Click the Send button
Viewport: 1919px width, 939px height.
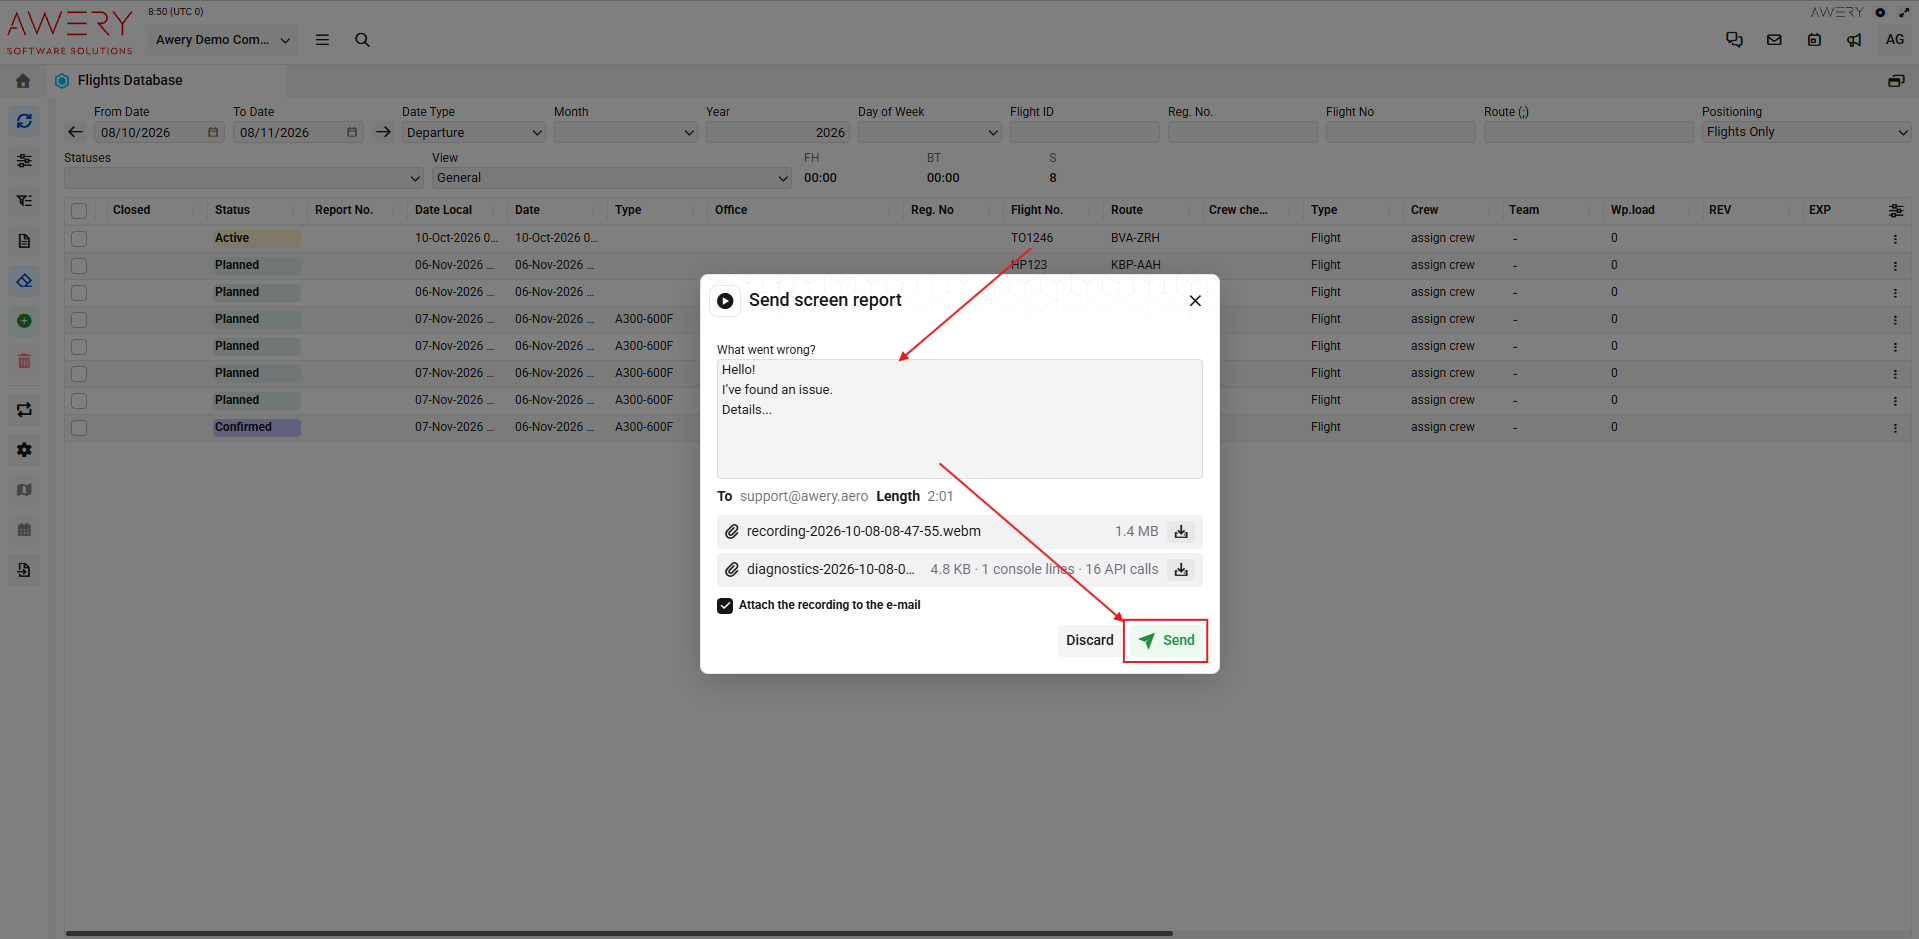click(1166, 641)
